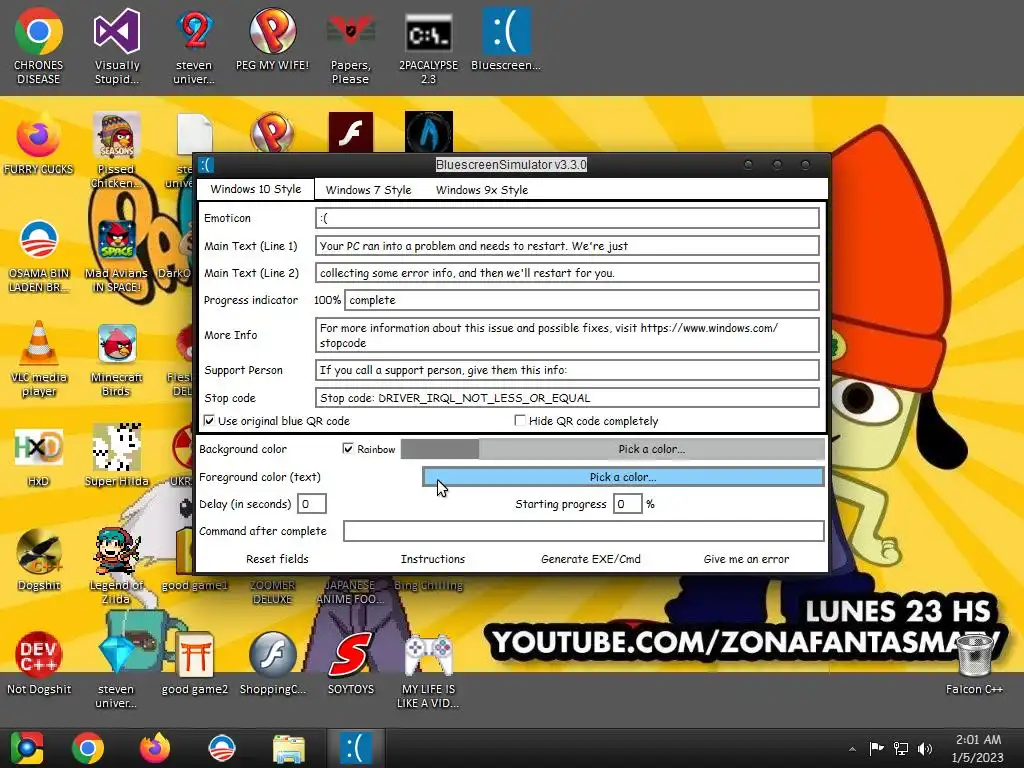Click the BluescreenSimulator taskbar button
Viewport: 1024px width, 768px height.
click(356, 748)
